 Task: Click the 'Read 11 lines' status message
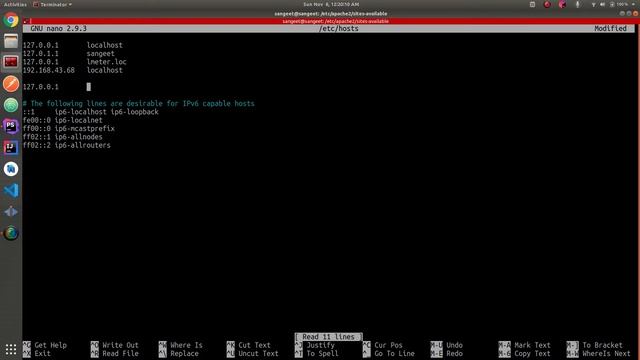[x=329, y=337]
